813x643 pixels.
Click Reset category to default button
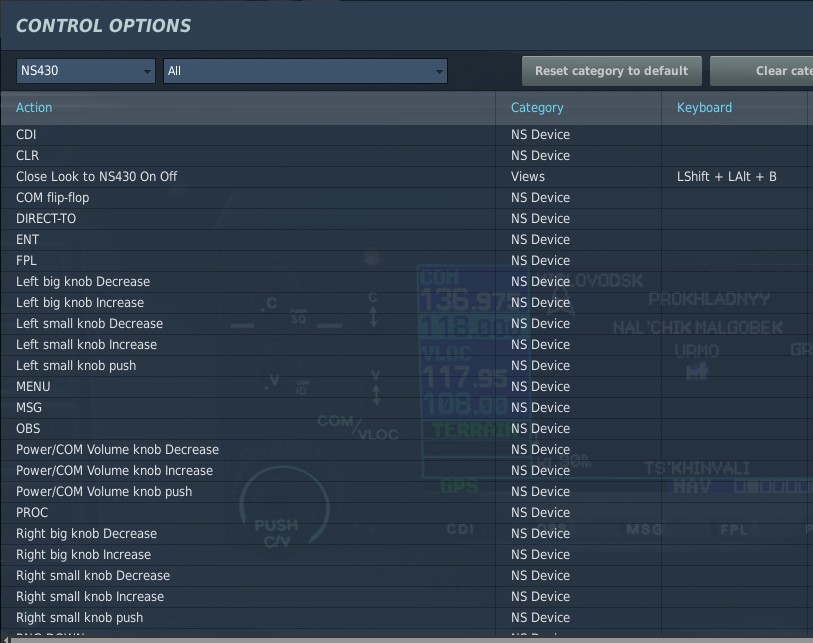611,71
